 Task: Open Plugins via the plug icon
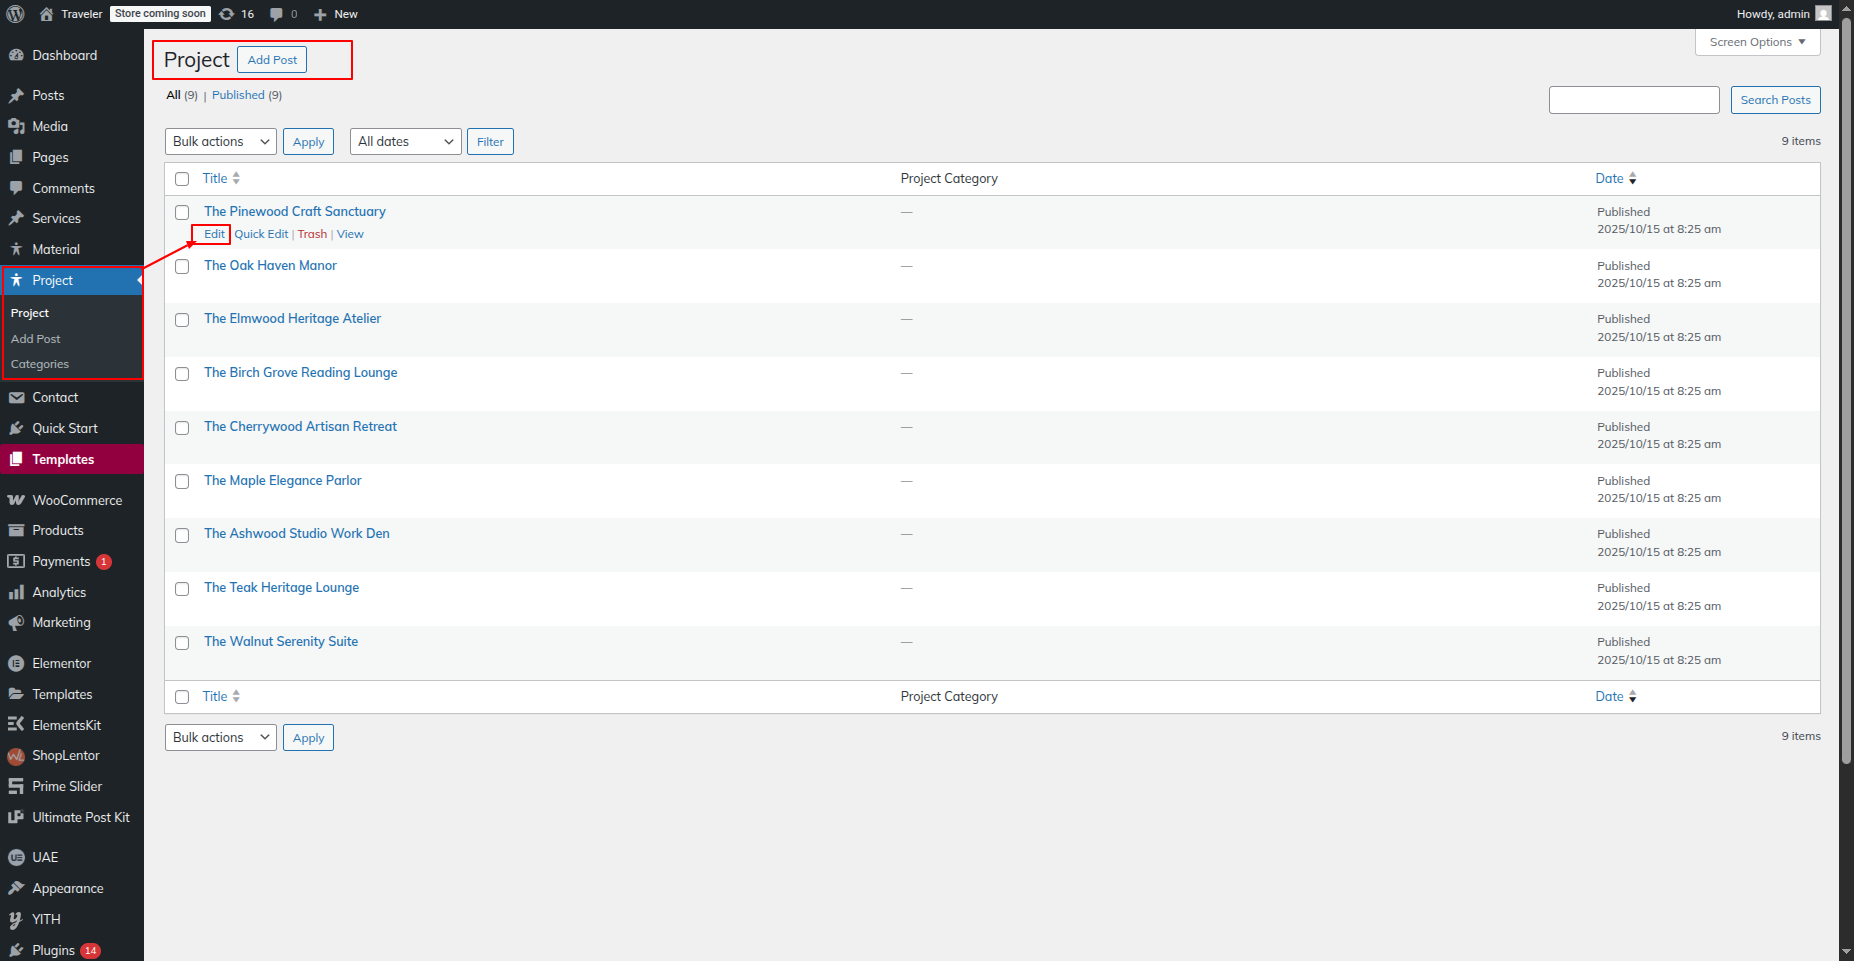tap(16, 950)
